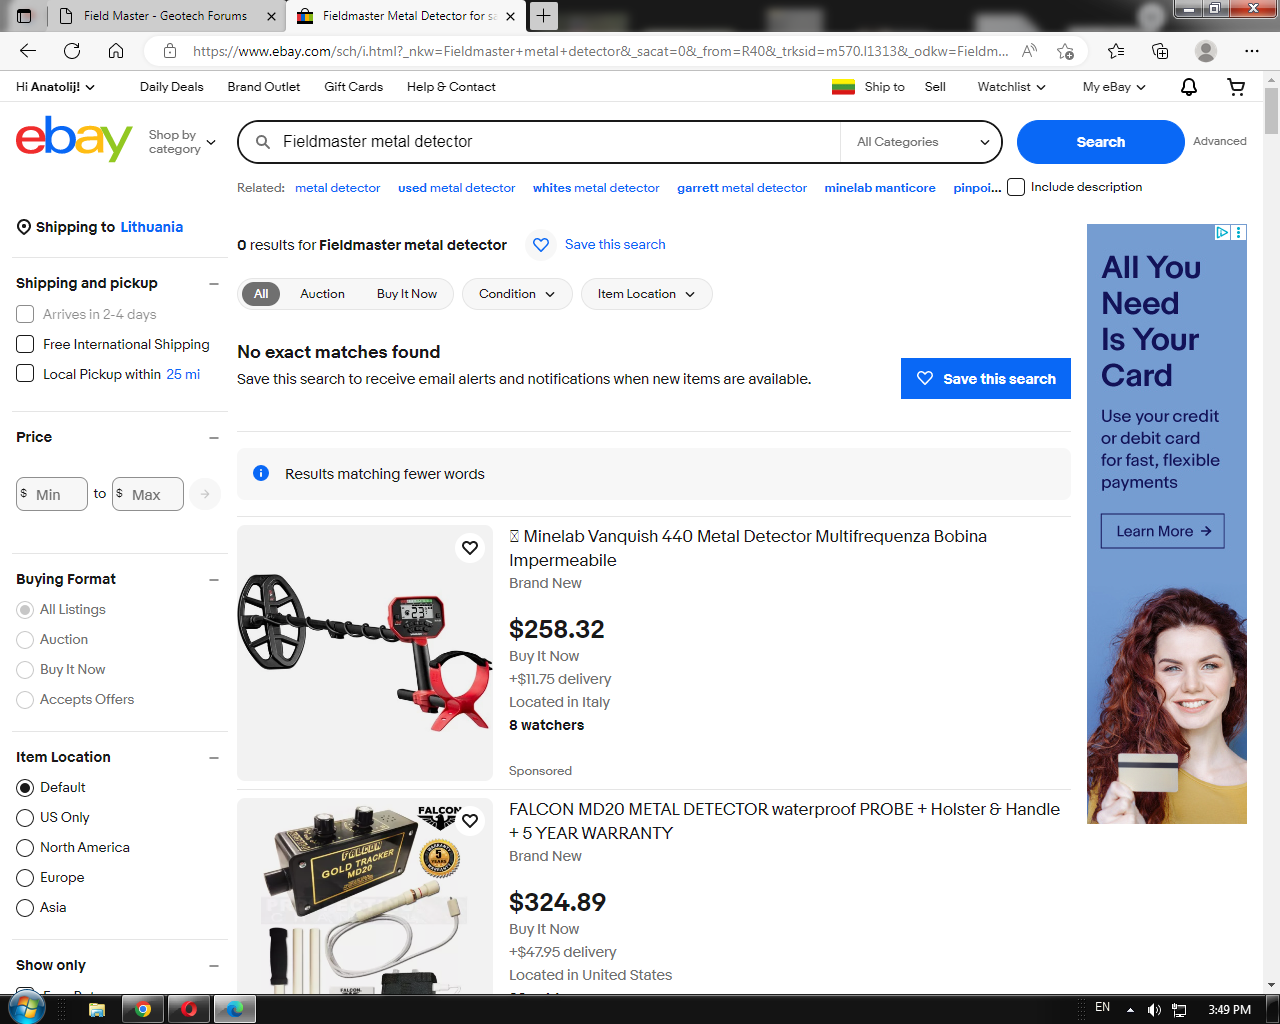Click the Min price input field
Viewport: 1280px width, 1024px height.
pos(52,494)
